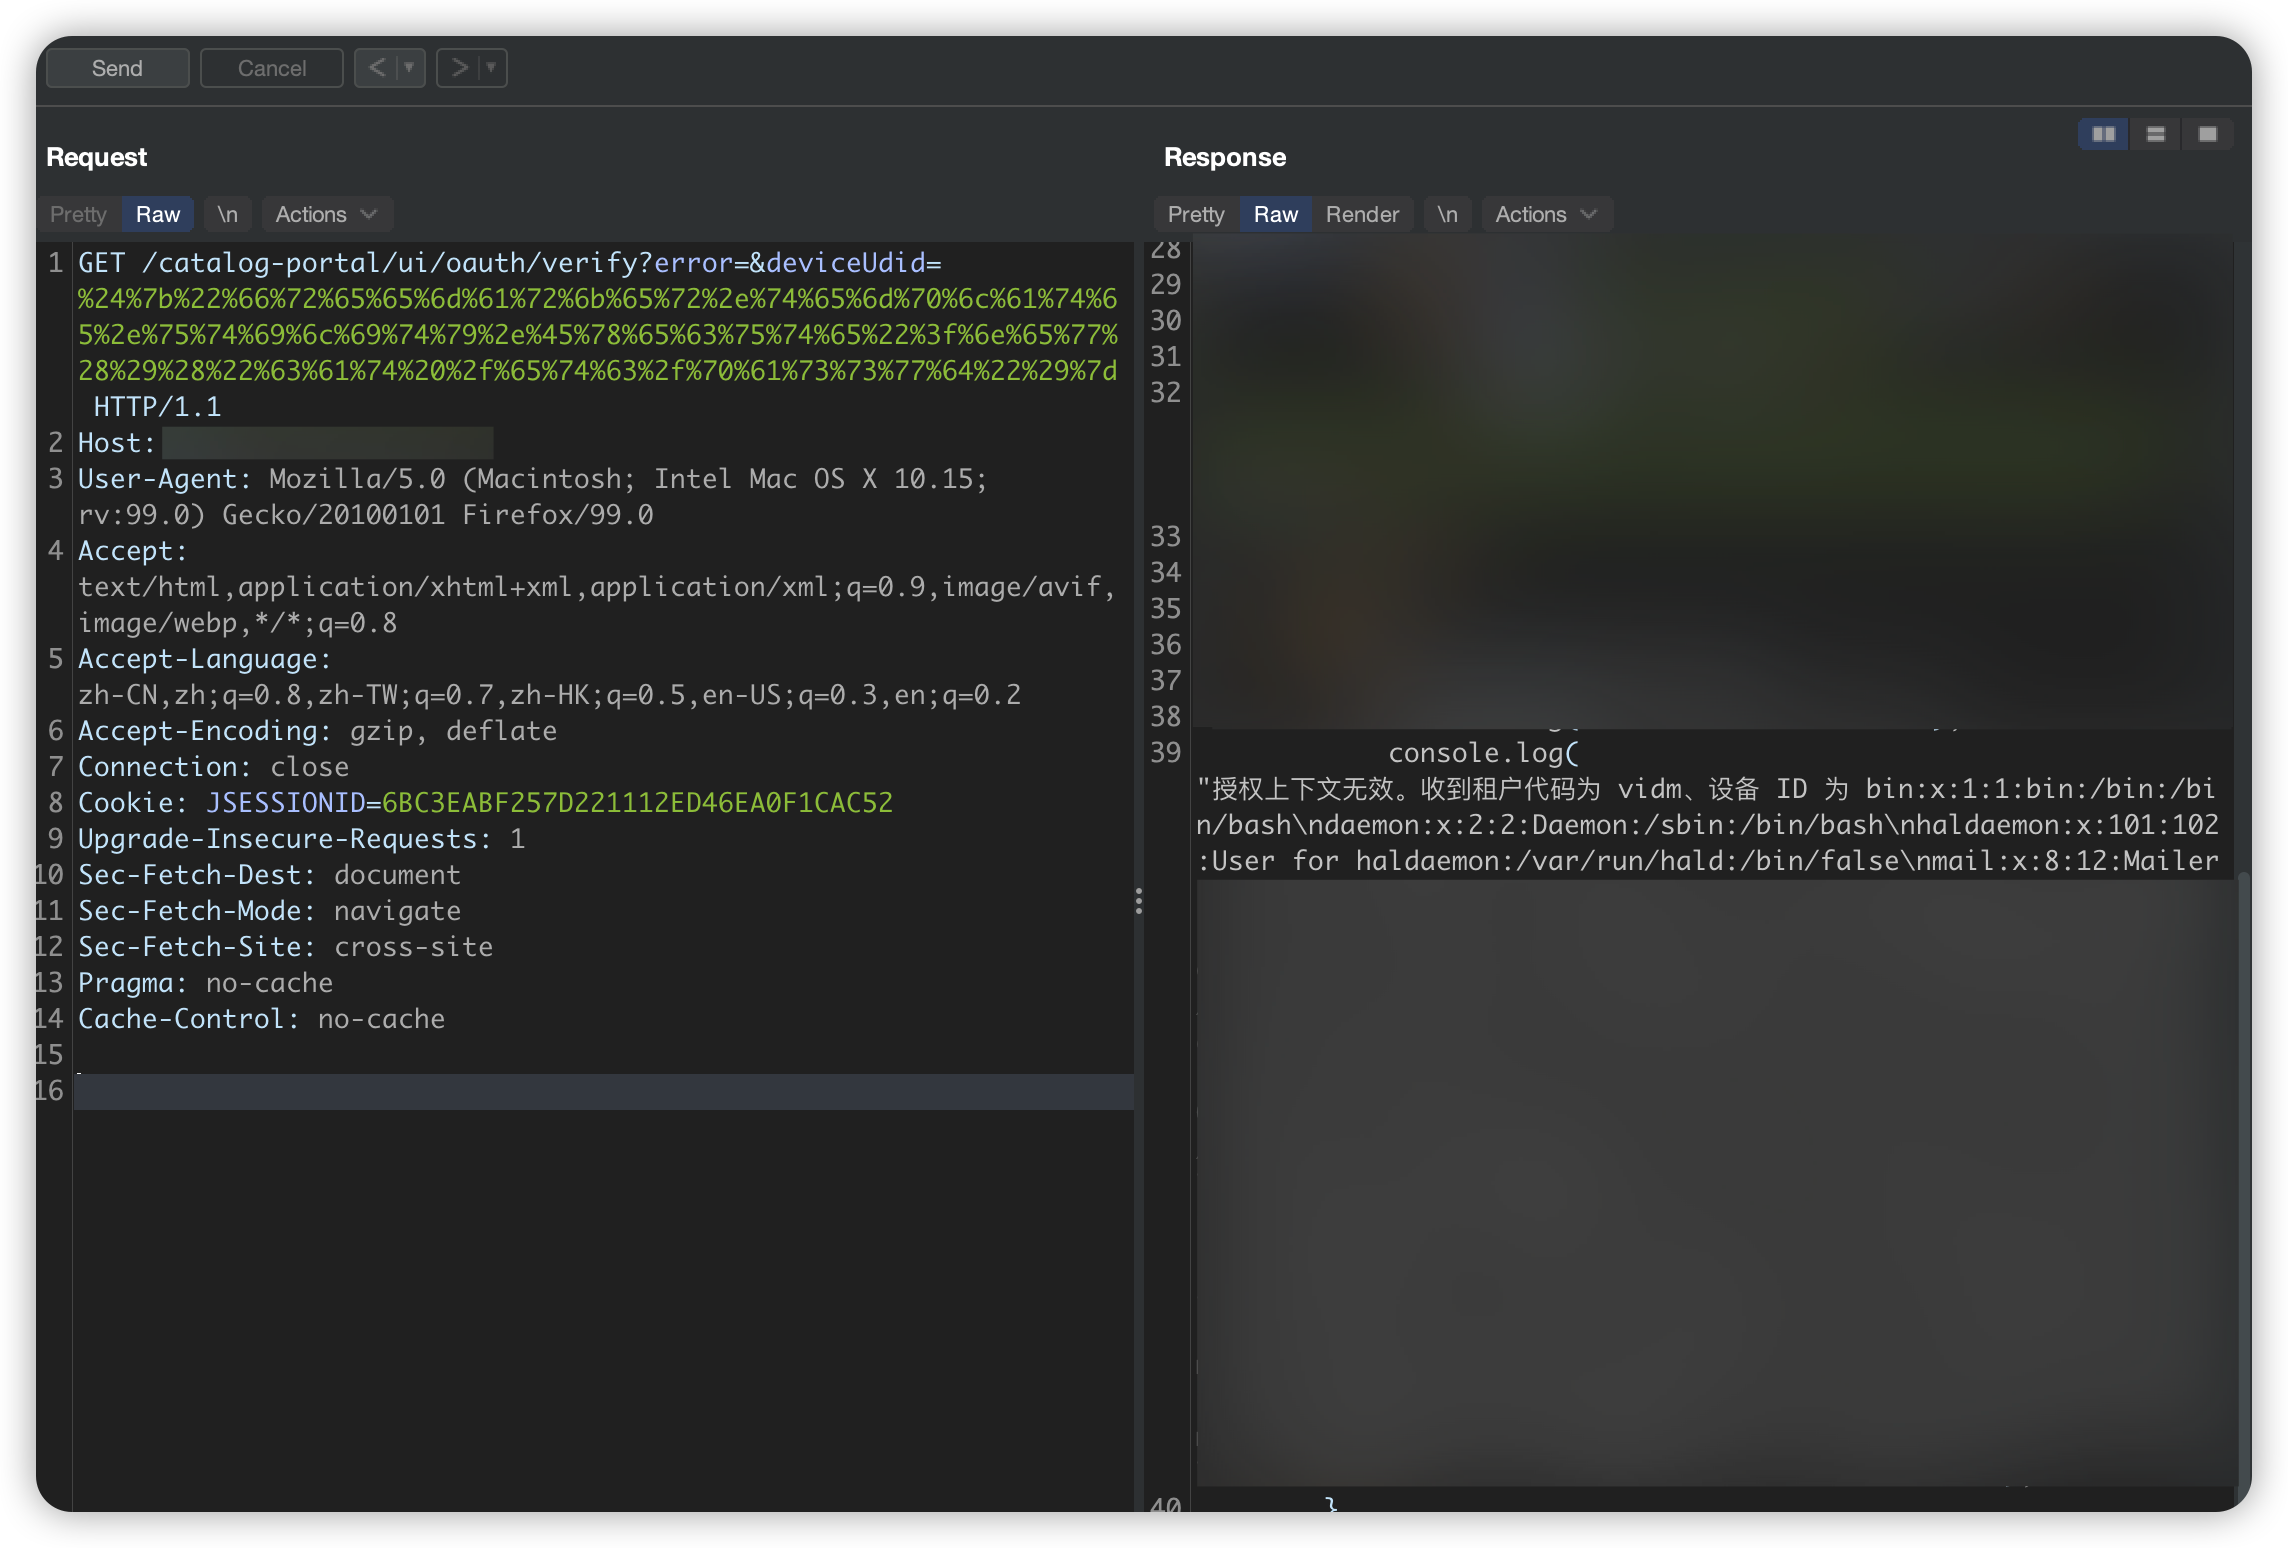Click the JSESSIONID cookie value on line 8
The height and width of the screenshot is (1548, 2288).
(x=637, y=801)
